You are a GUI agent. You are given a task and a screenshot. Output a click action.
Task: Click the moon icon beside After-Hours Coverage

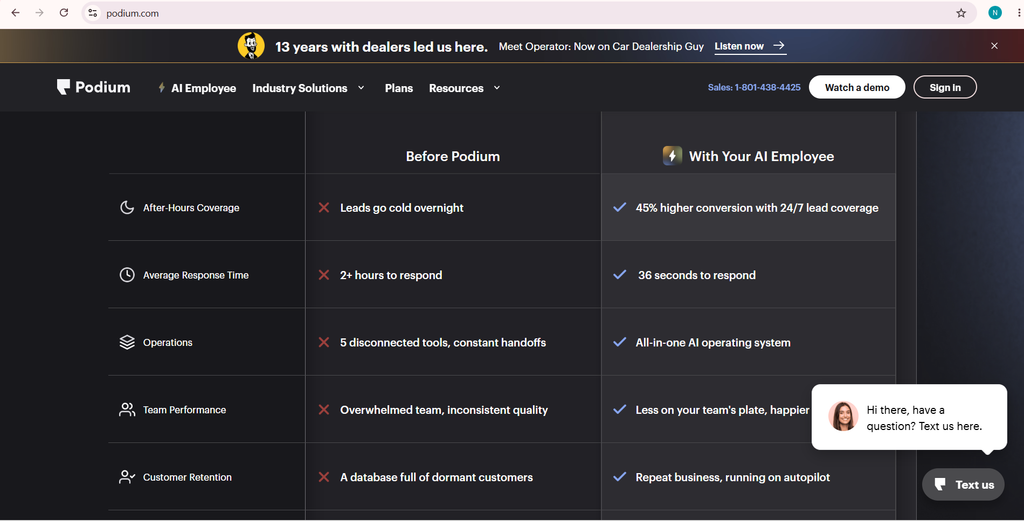tap(127, 208)
